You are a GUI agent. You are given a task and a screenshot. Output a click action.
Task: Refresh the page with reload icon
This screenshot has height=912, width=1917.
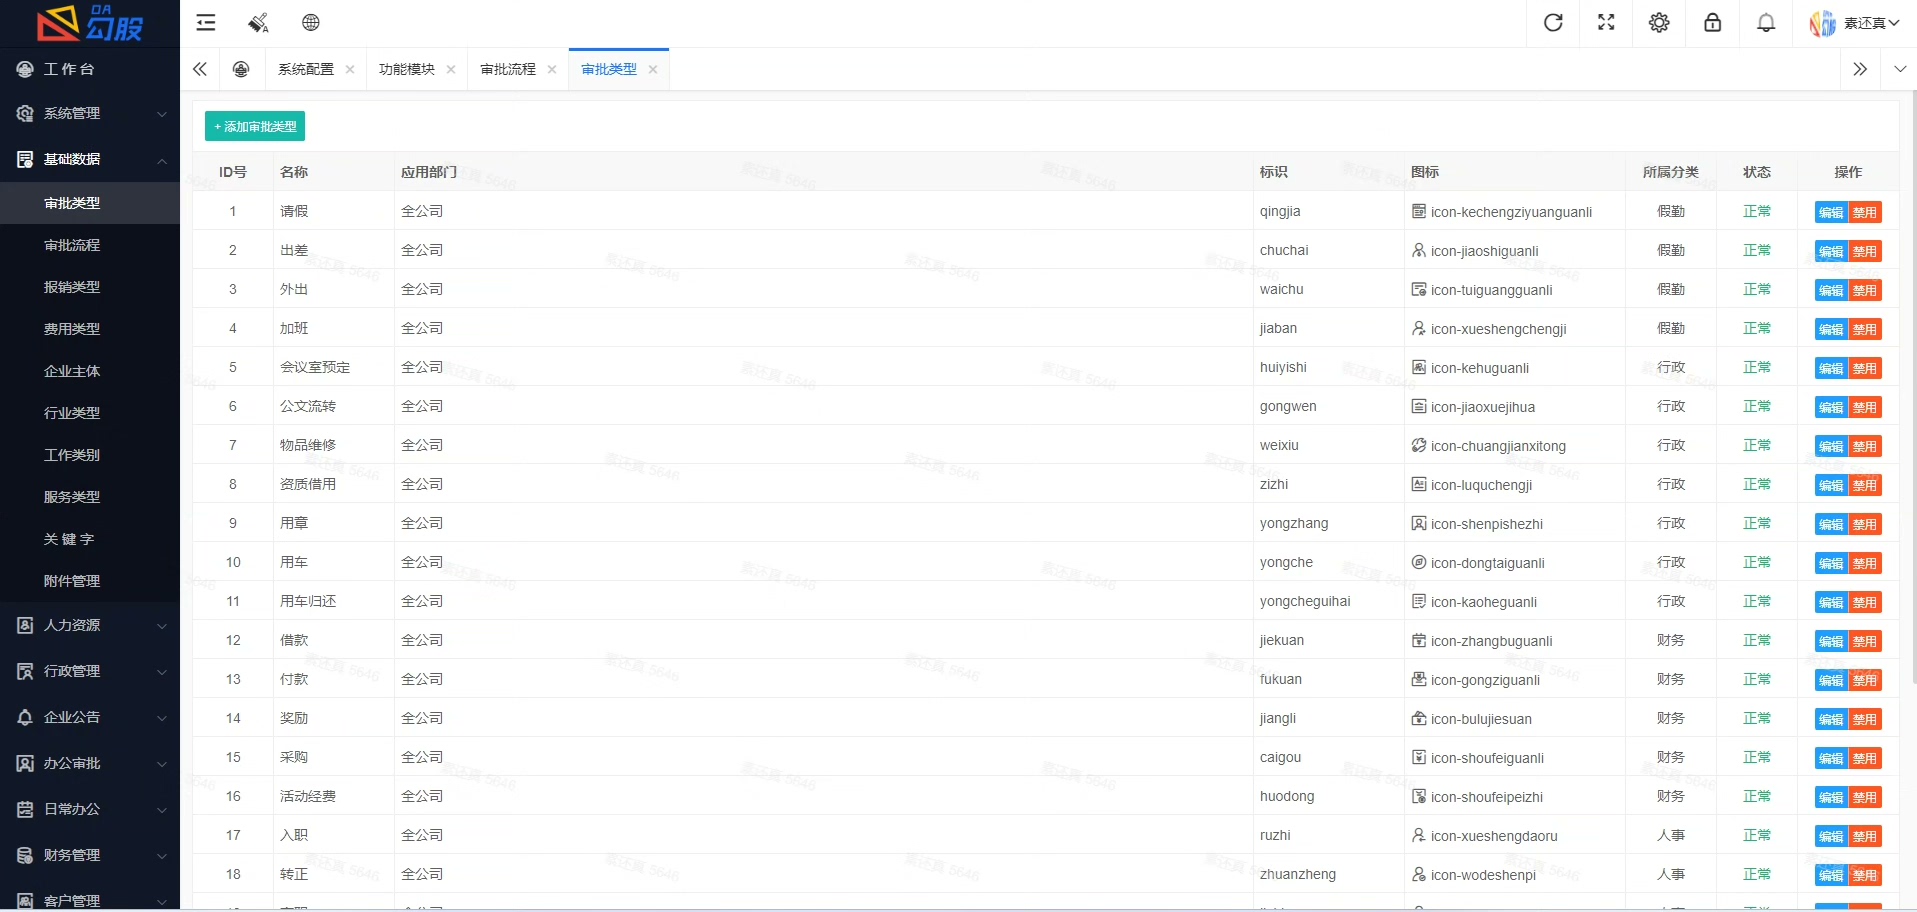click(x=1553, y=23)
